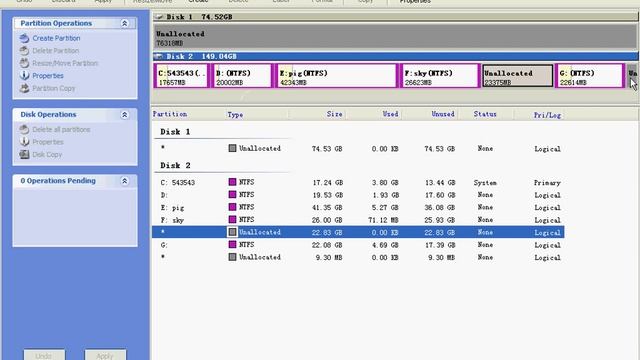This screenshot has height=360, width=640.
Task: Click the magenta NTFS swatch in C: 543543 row
Action: coord(232,182)
